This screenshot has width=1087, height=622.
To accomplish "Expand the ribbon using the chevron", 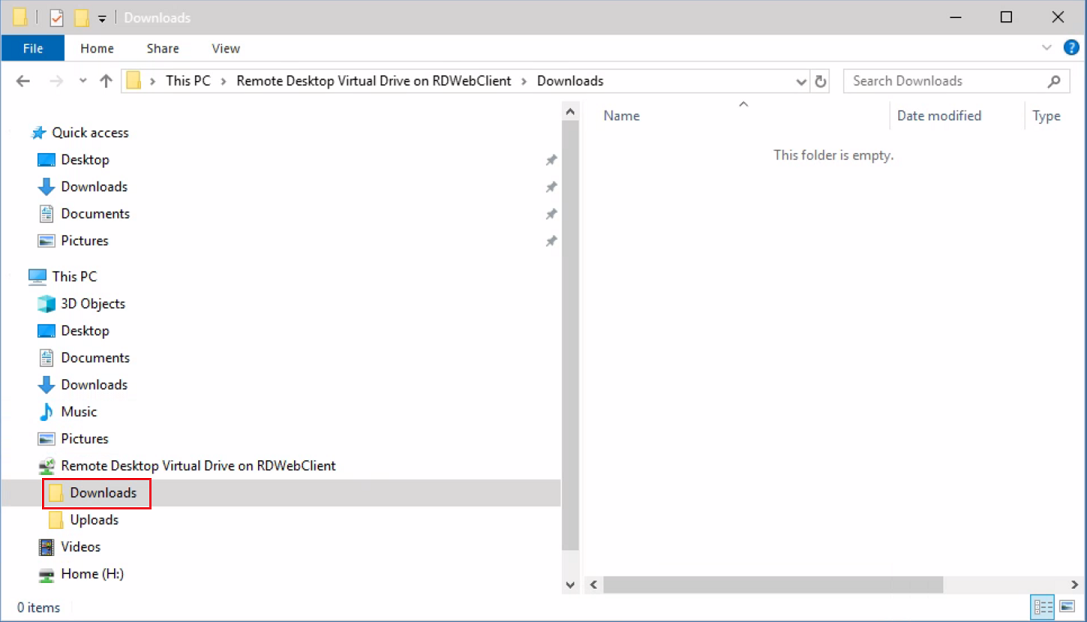I will (1047, 48).
